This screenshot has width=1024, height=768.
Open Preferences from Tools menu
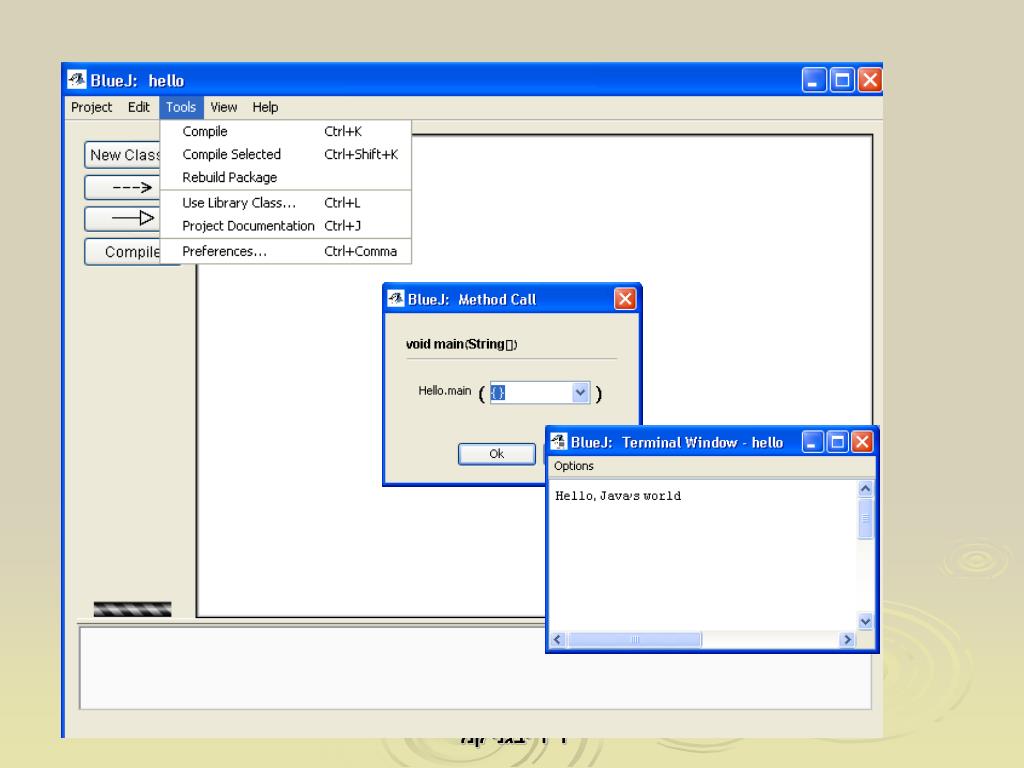286,251
